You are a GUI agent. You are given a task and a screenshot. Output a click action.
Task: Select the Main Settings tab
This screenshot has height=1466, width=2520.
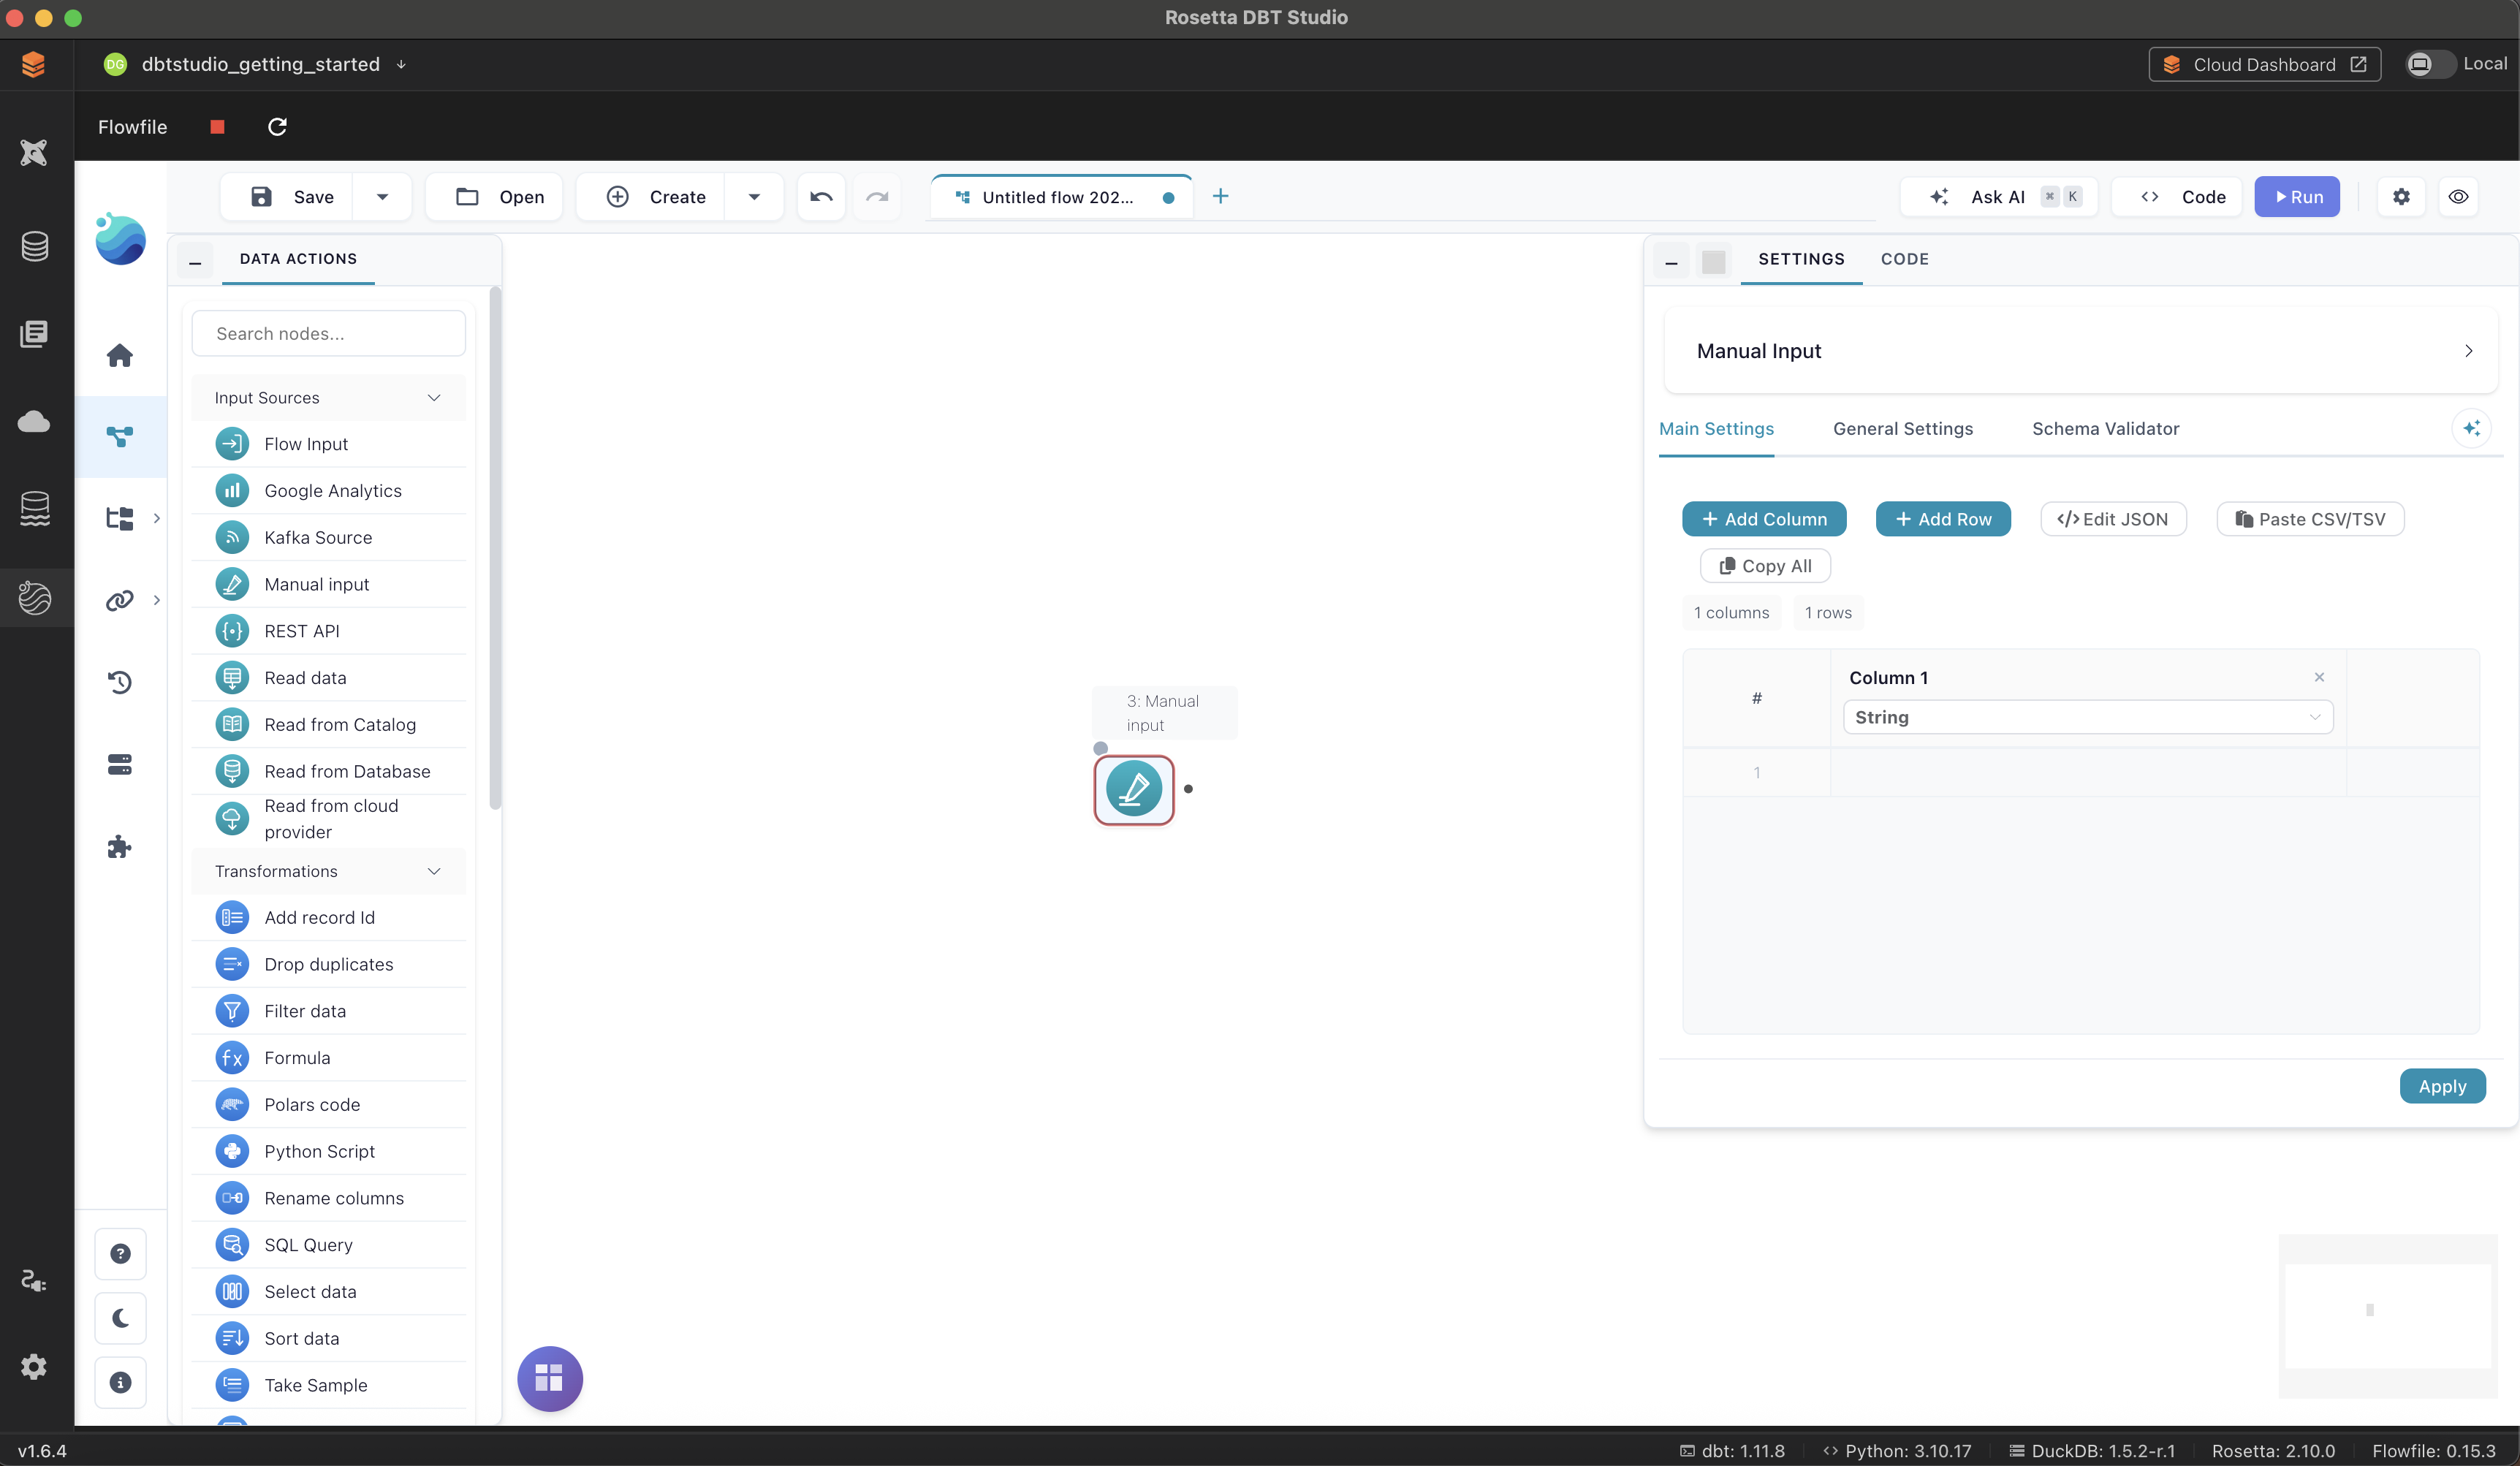(x=1716, y=428)
